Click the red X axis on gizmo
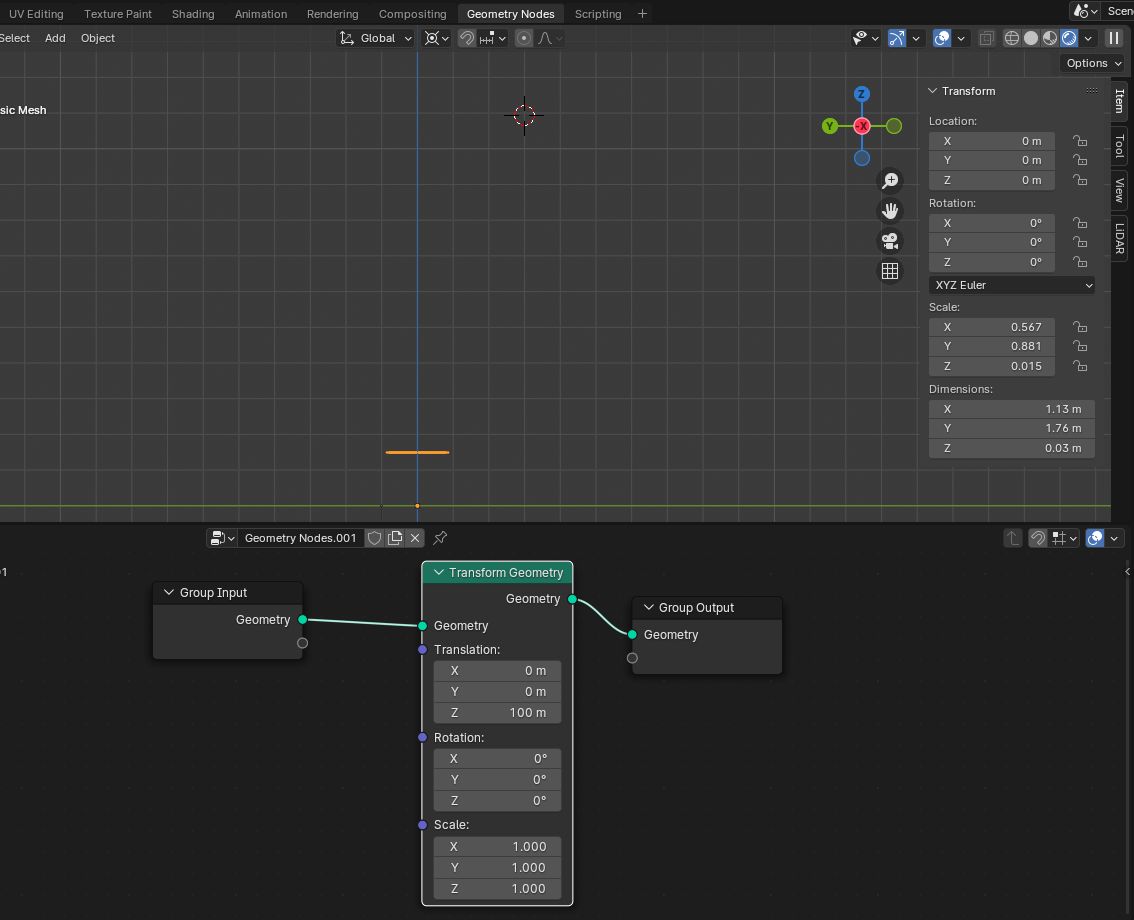The height and width of the screenshot is (920, 1134). [861, 127]
